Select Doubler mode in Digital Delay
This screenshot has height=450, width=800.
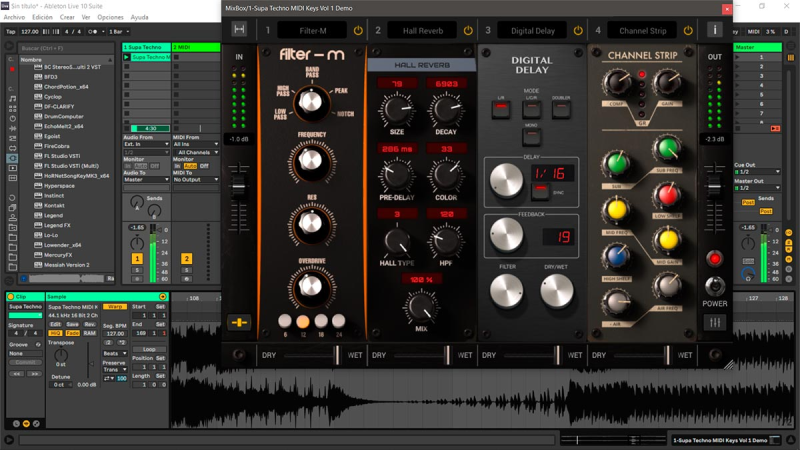pyautogui.click(x=561, y=109)
